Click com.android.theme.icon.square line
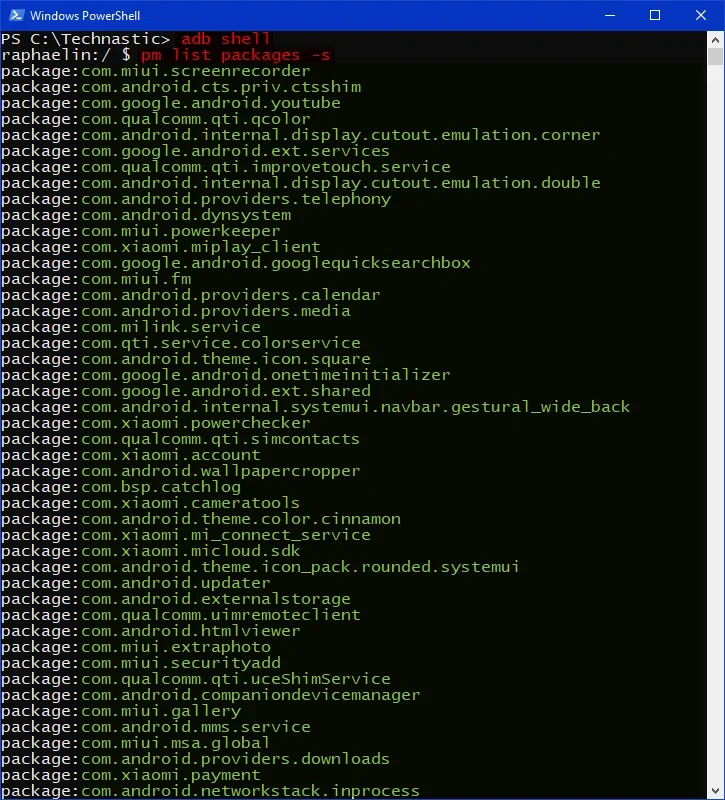The height and width of the screenshot is (800, 725). pos(186,359)
